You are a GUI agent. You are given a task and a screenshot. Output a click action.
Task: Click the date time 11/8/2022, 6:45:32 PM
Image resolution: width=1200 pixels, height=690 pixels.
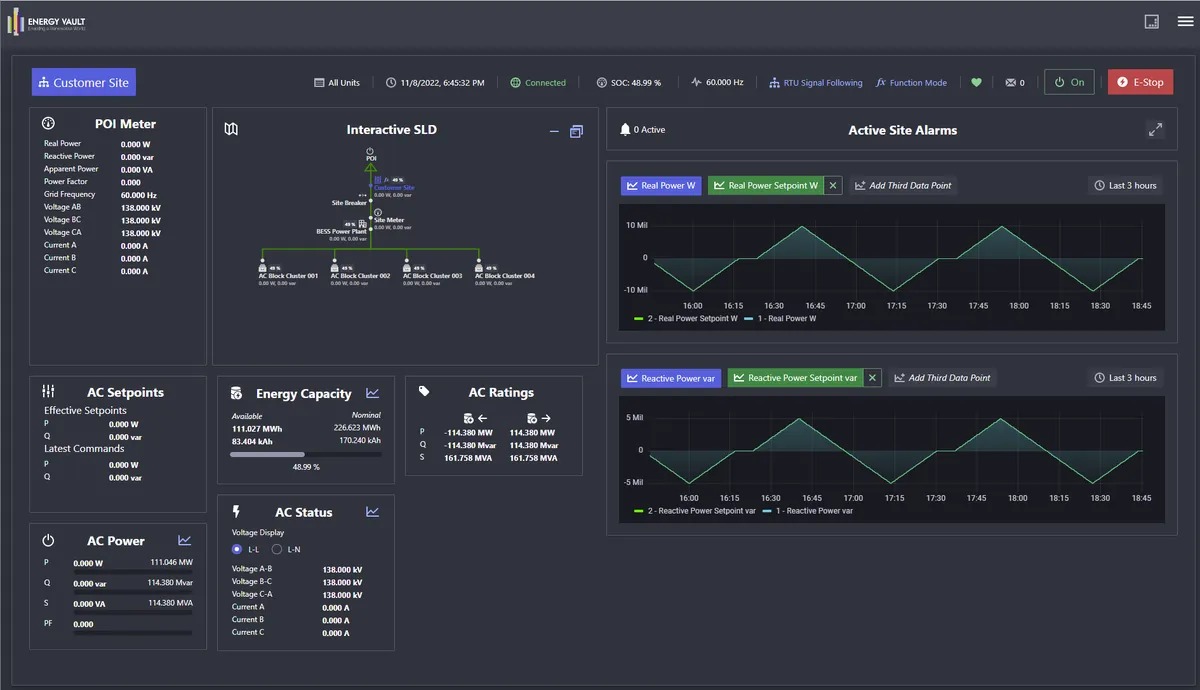(x=435, y=83)
